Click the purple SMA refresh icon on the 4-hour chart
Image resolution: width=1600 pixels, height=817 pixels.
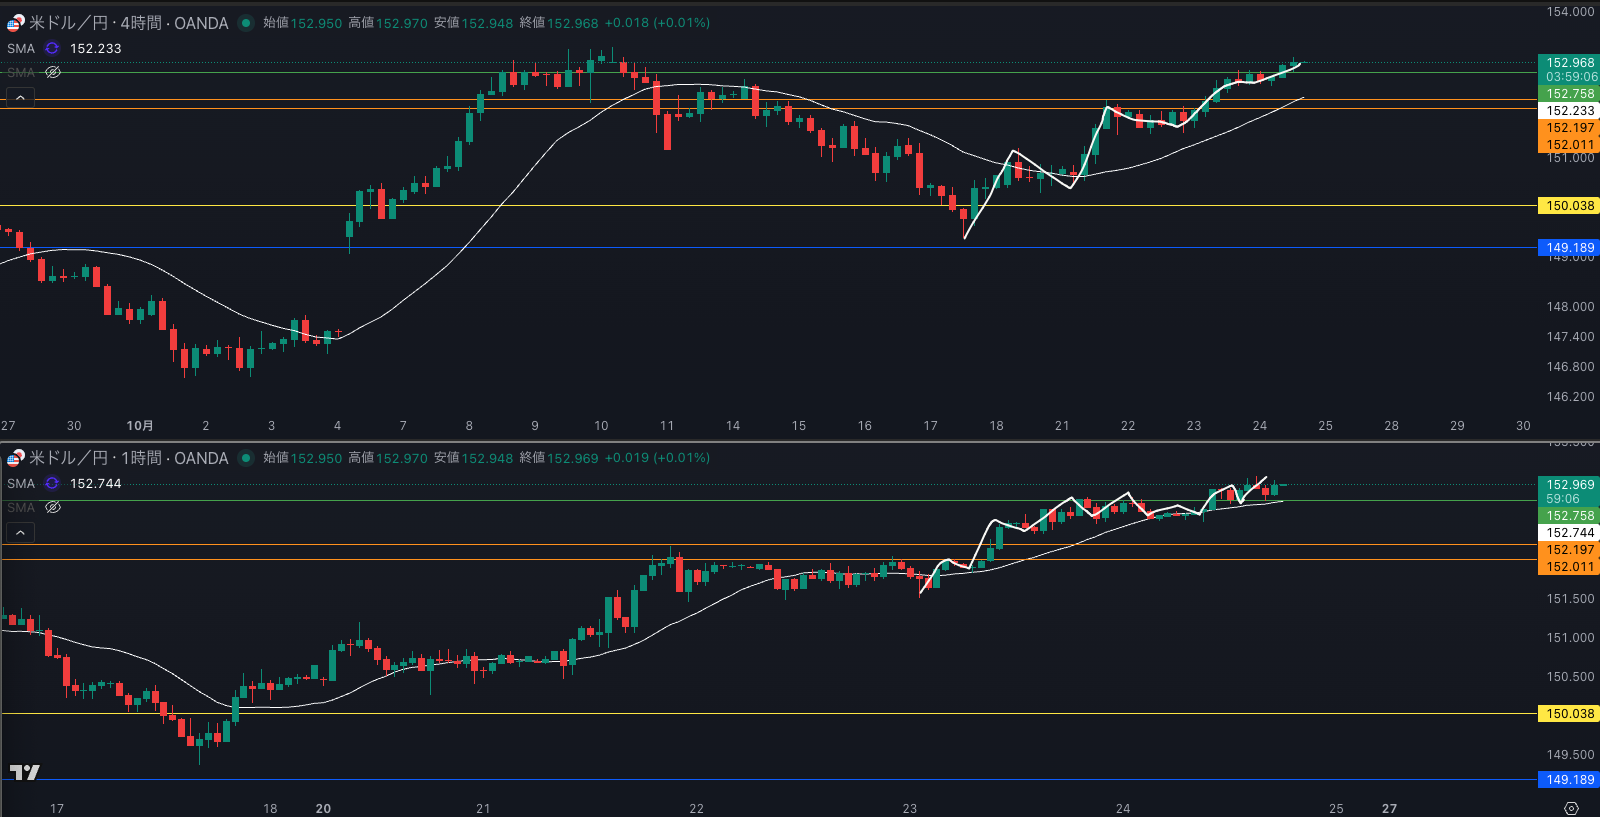[52, 48]
